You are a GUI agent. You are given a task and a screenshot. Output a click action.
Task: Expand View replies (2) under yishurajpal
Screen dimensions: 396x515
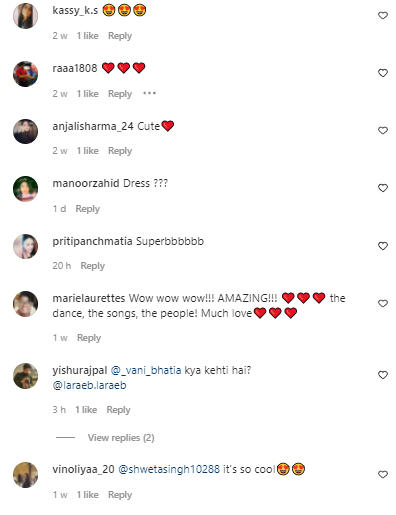(121, 437)
